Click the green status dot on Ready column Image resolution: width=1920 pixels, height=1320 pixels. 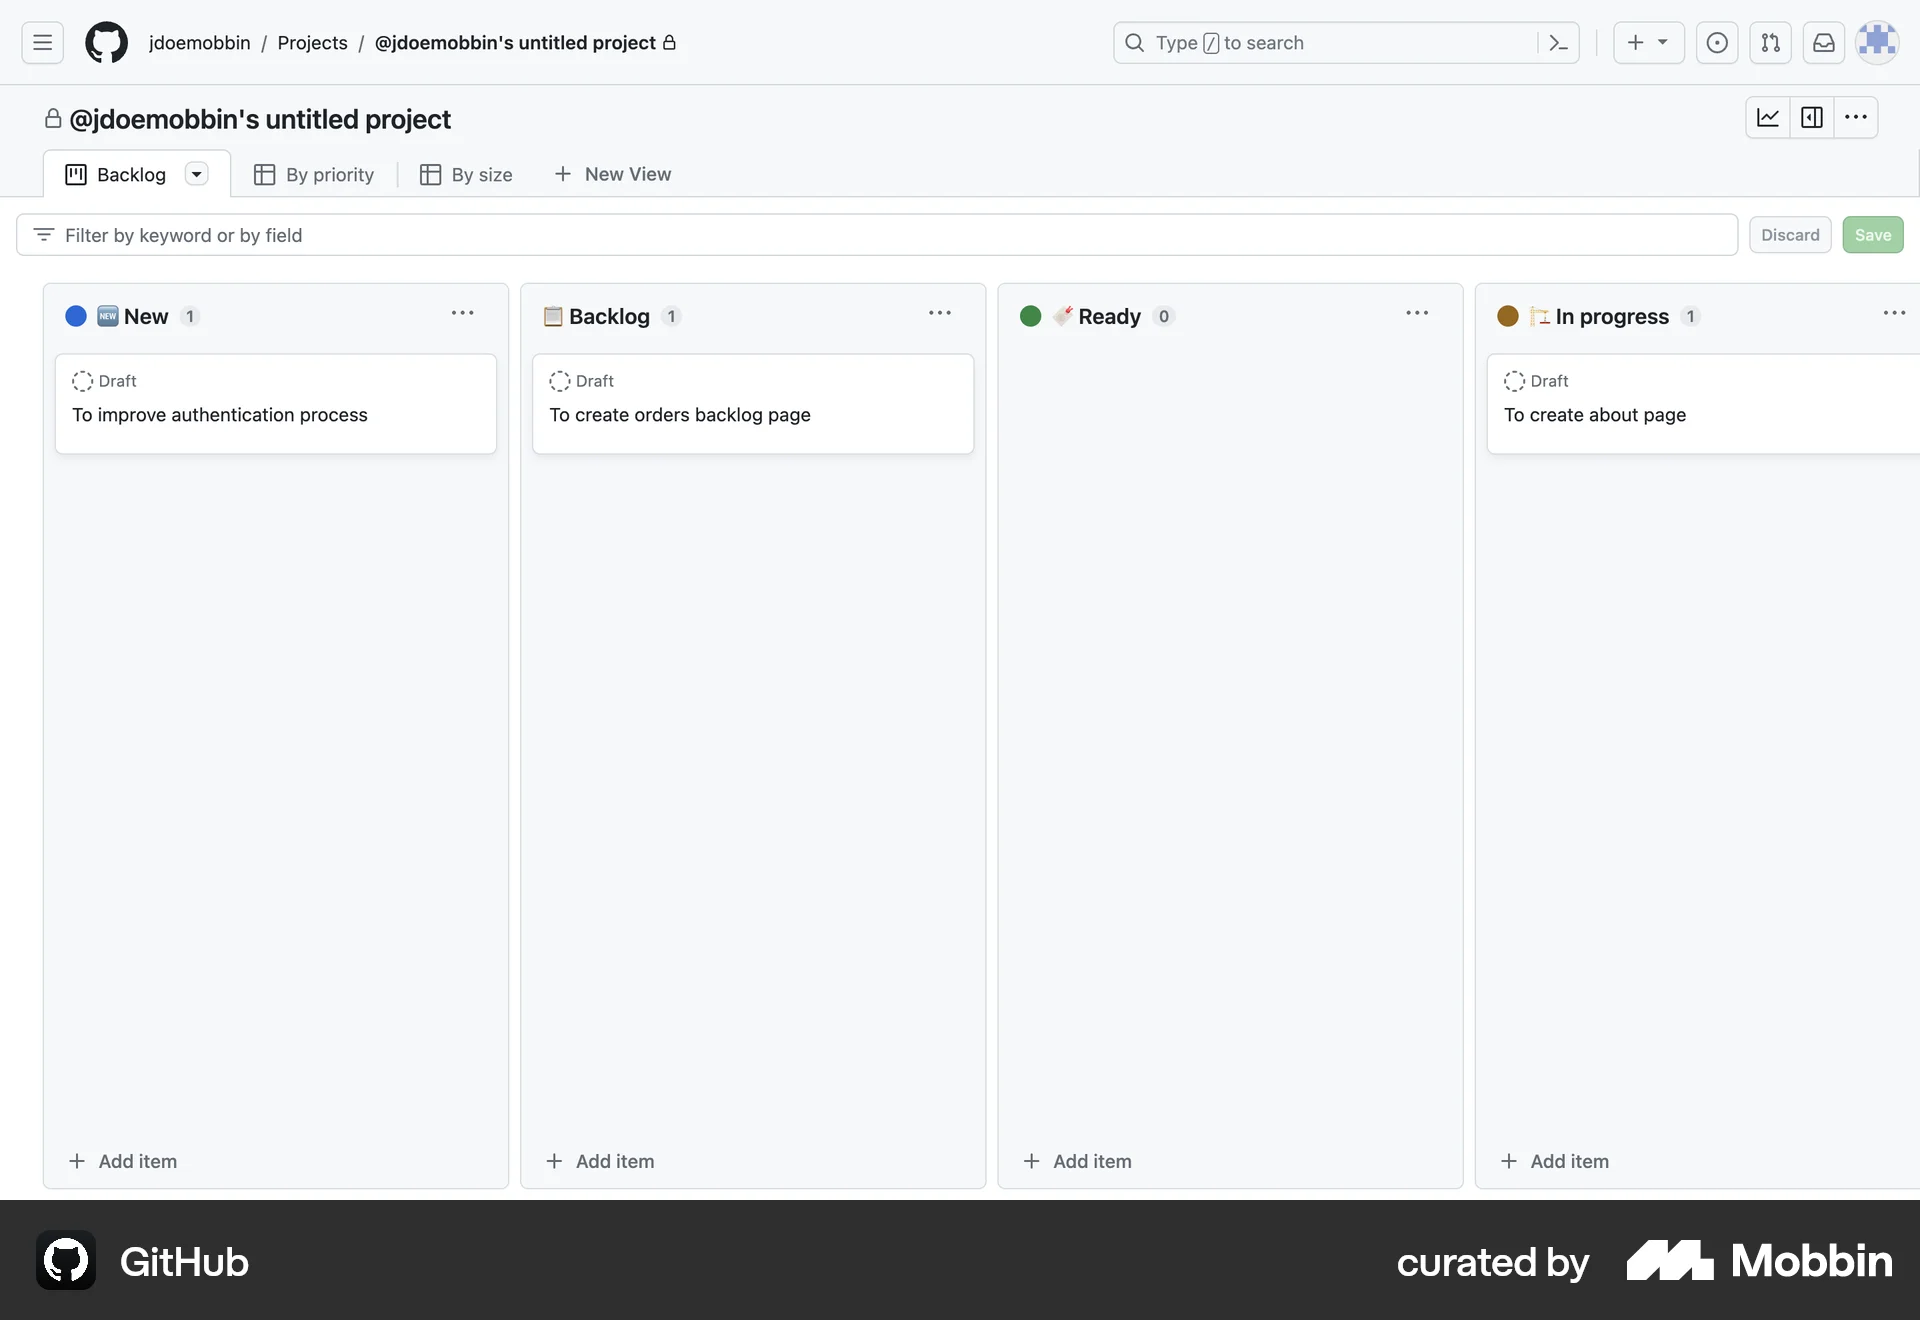[1030, 316]
